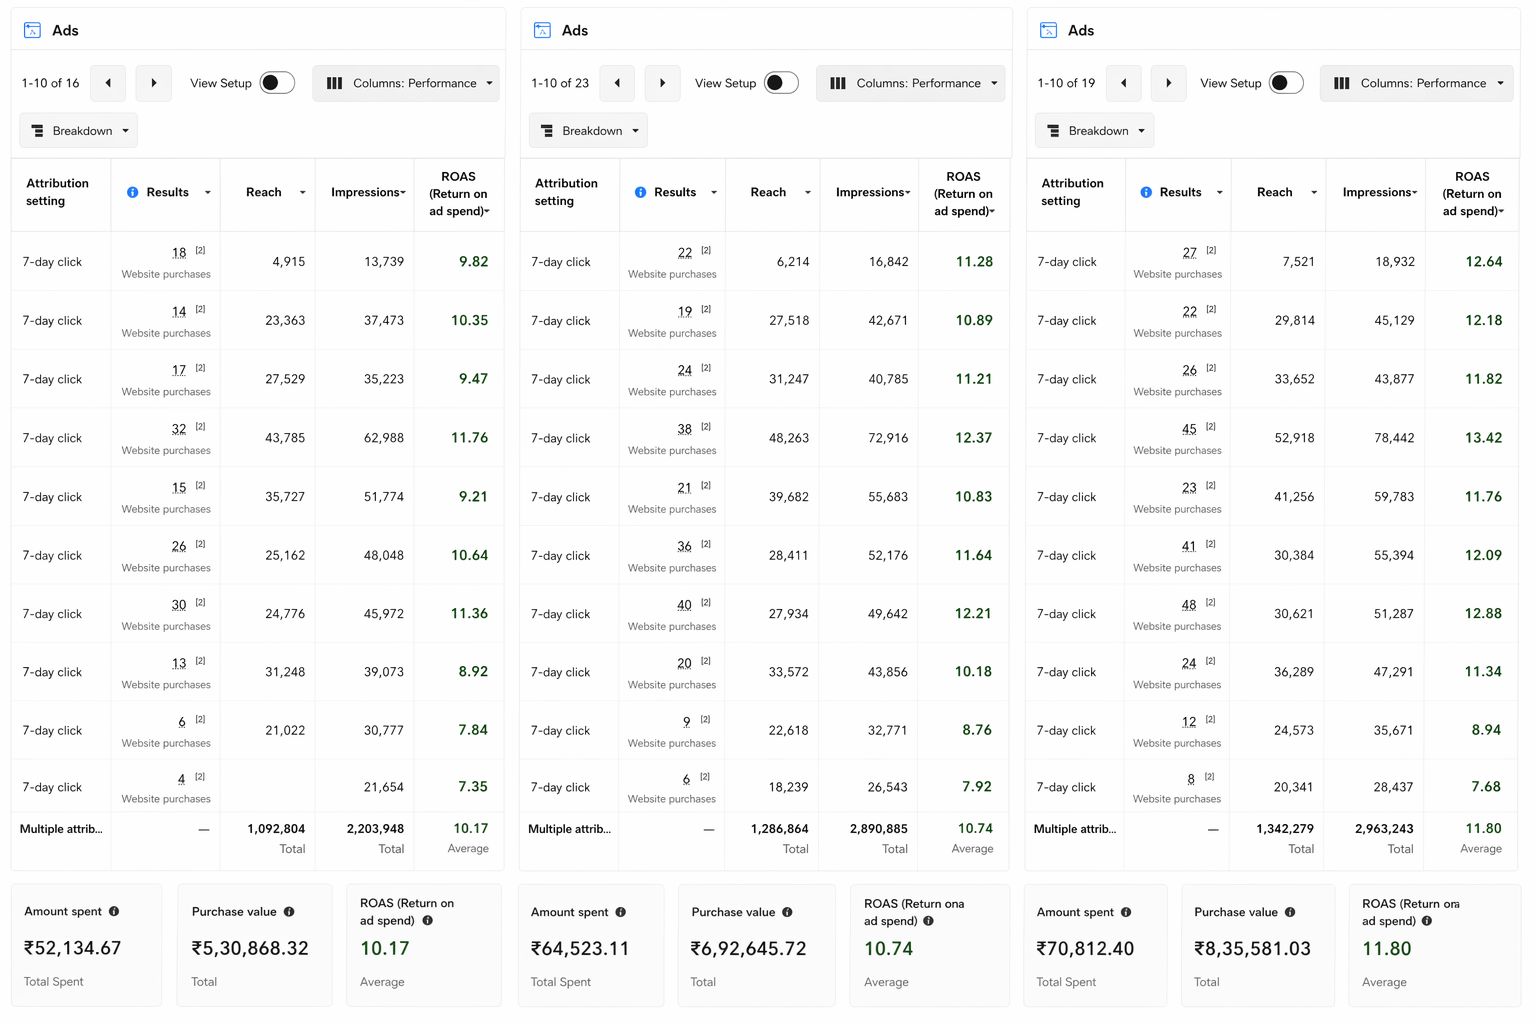Viewport: 1536px width, 1024px height.
Task: Expand Reach column arrow in 1-10 of 16 panel
Action: point(302,193)
